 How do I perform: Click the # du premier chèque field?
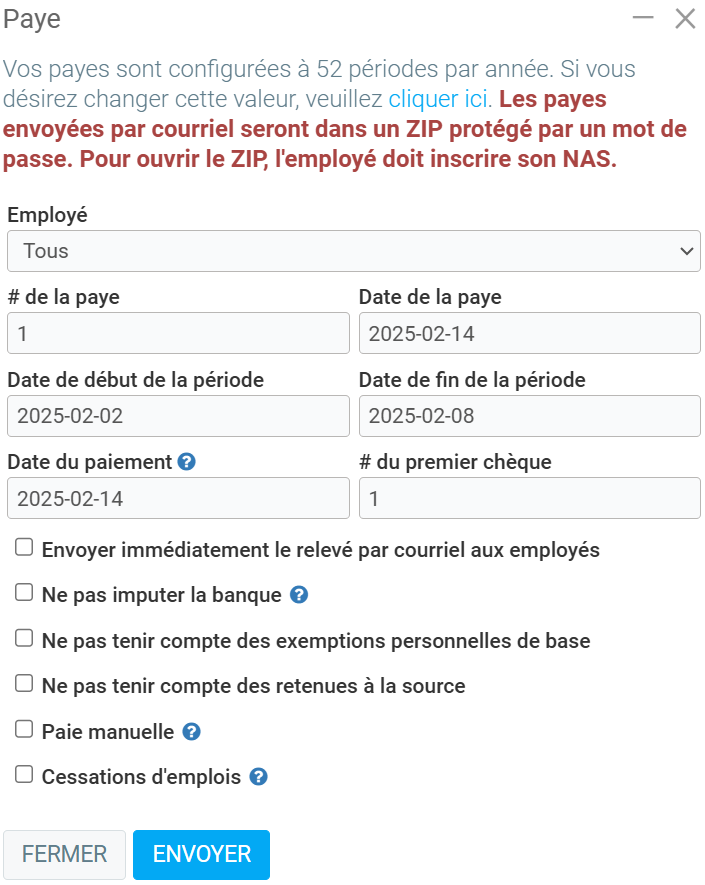tap(529, 498)
